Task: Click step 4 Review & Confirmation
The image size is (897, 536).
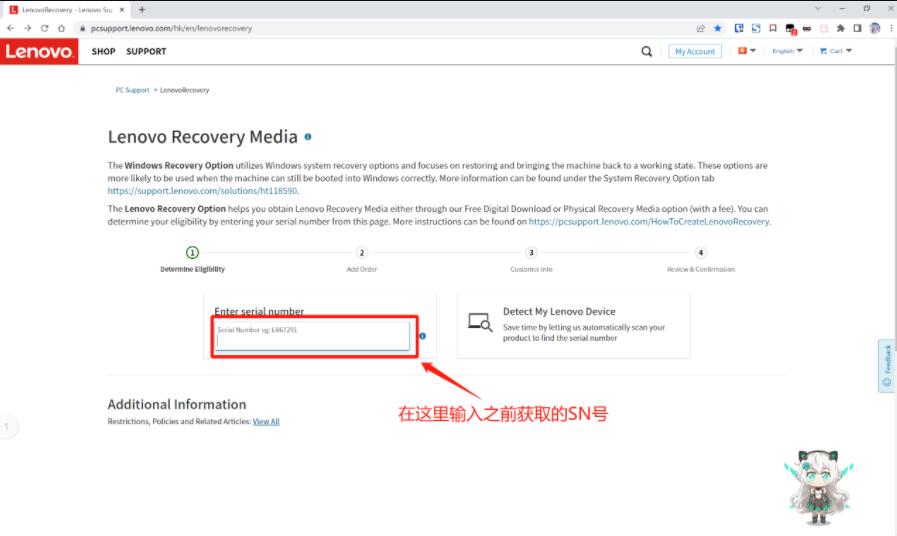Action: [701, 259]
